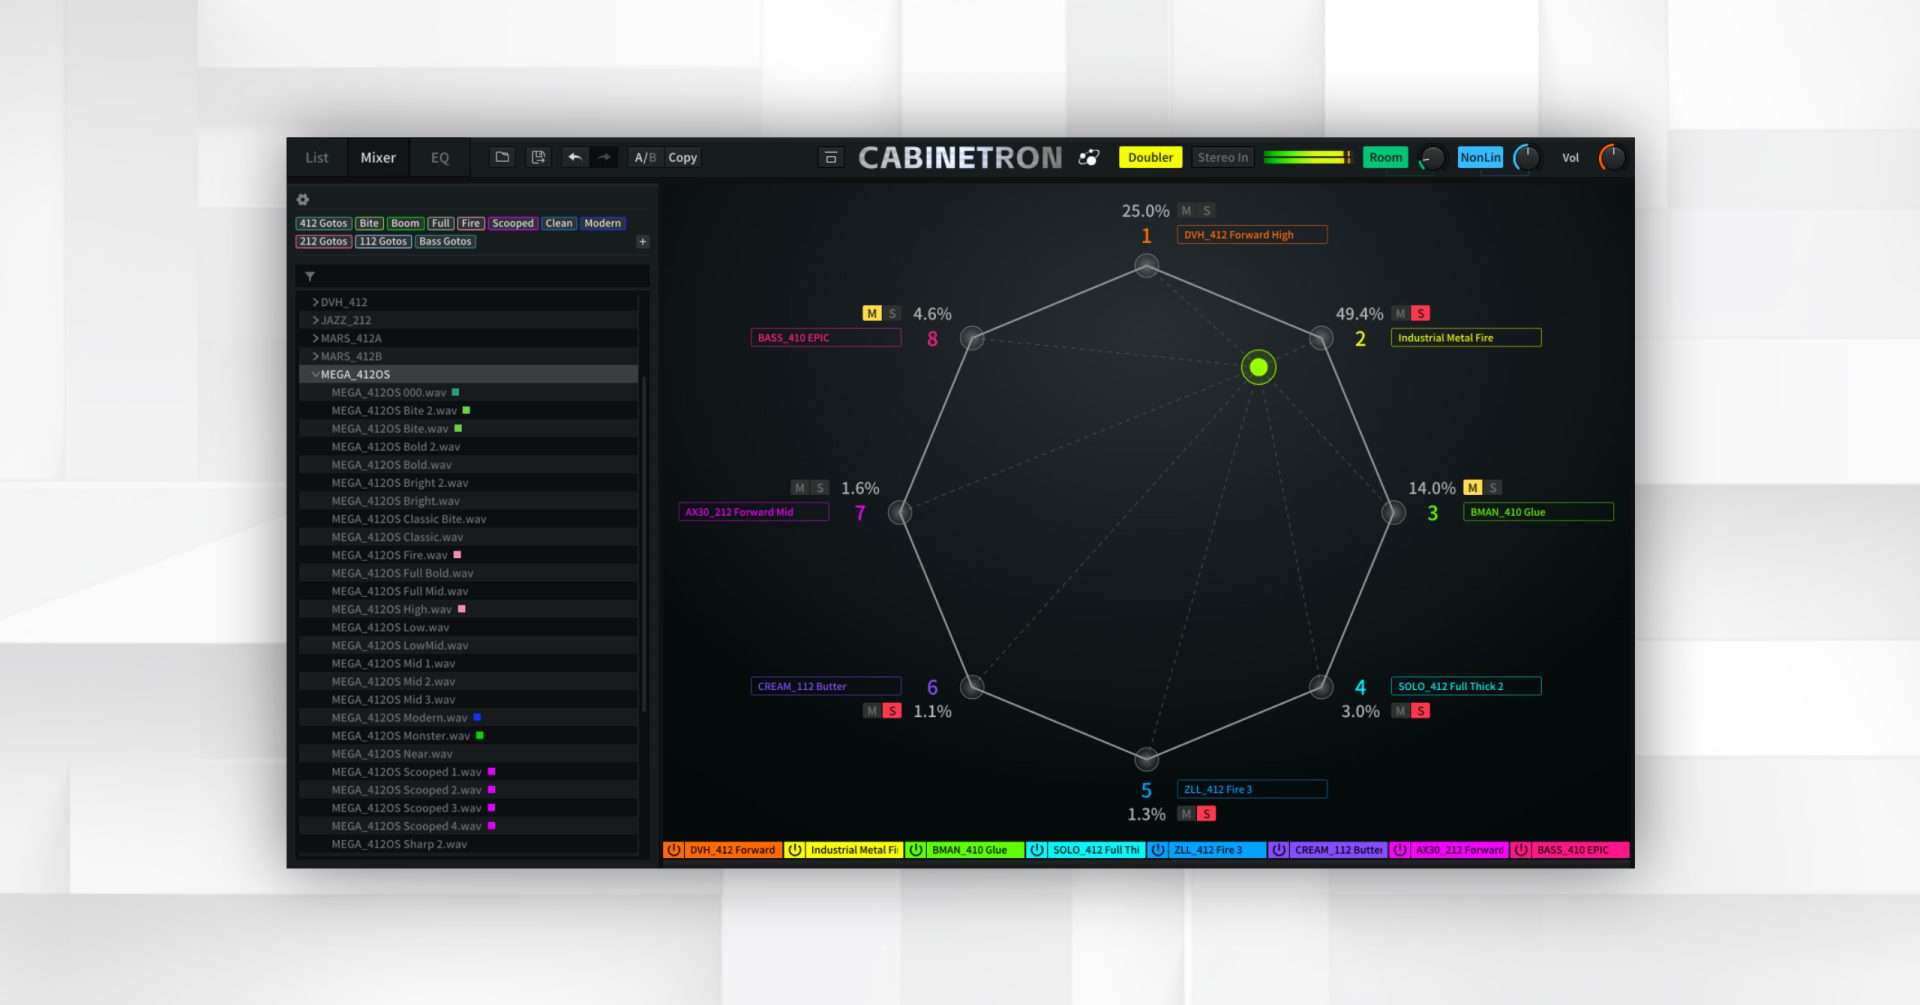
Task: Click the filter funnel icon
Action: (310, 276)
